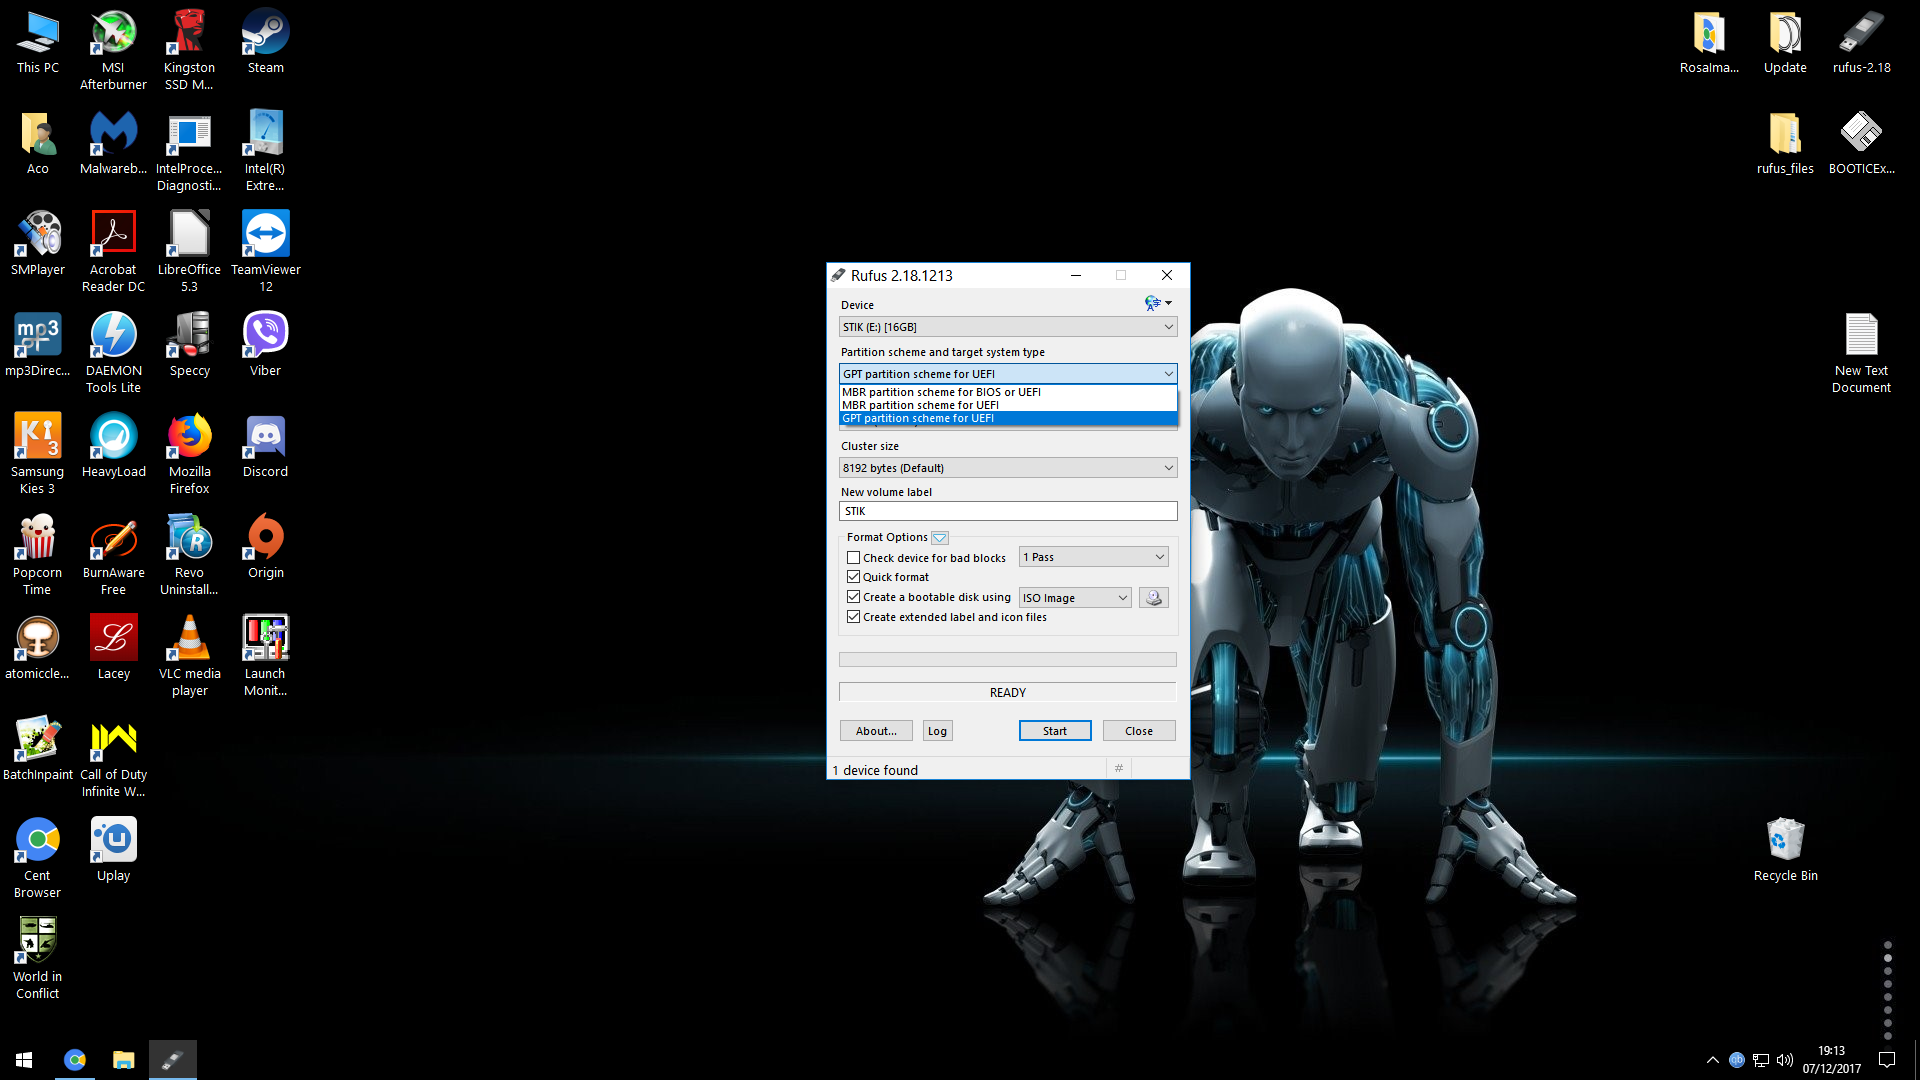Open the Cluster size dropdown

click(1007, 468)
